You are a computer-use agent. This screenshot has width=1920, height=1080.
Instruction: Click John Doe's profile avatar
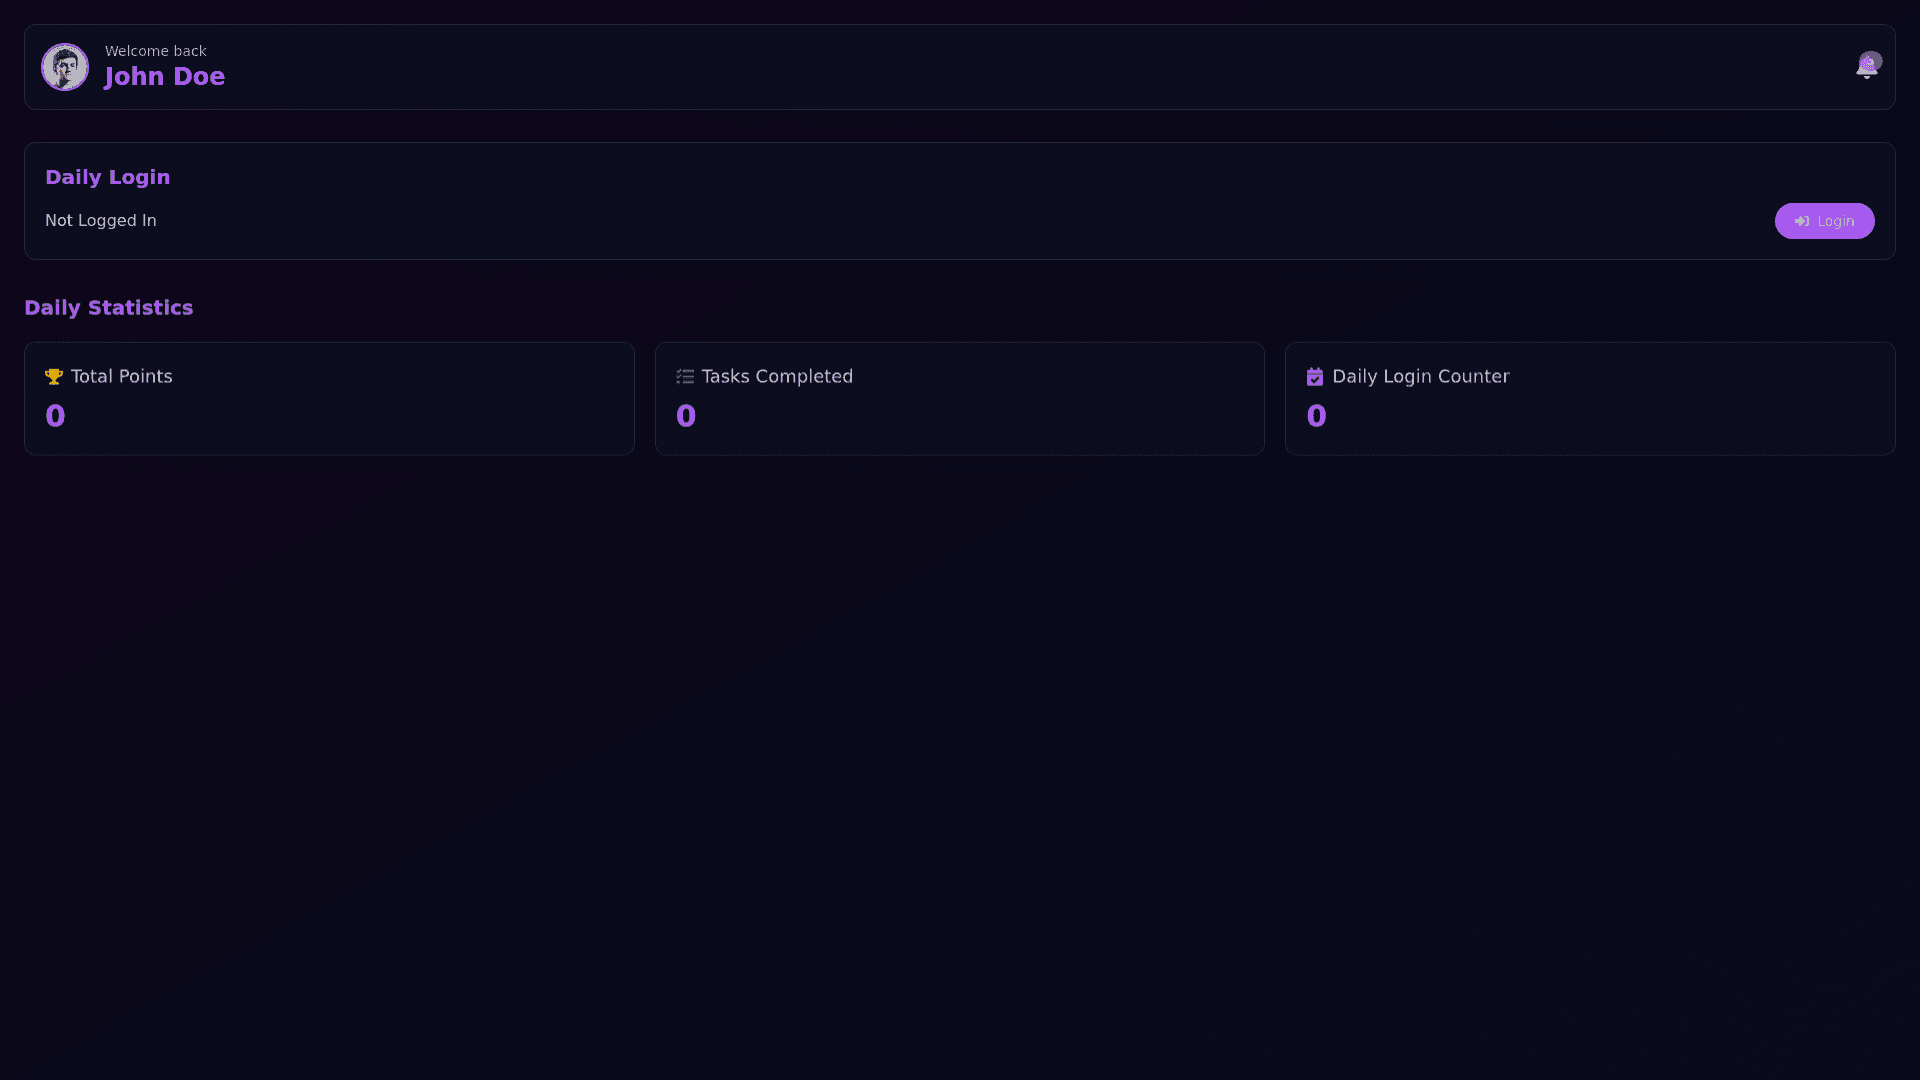pyautogui.click(x=65, y=67)
